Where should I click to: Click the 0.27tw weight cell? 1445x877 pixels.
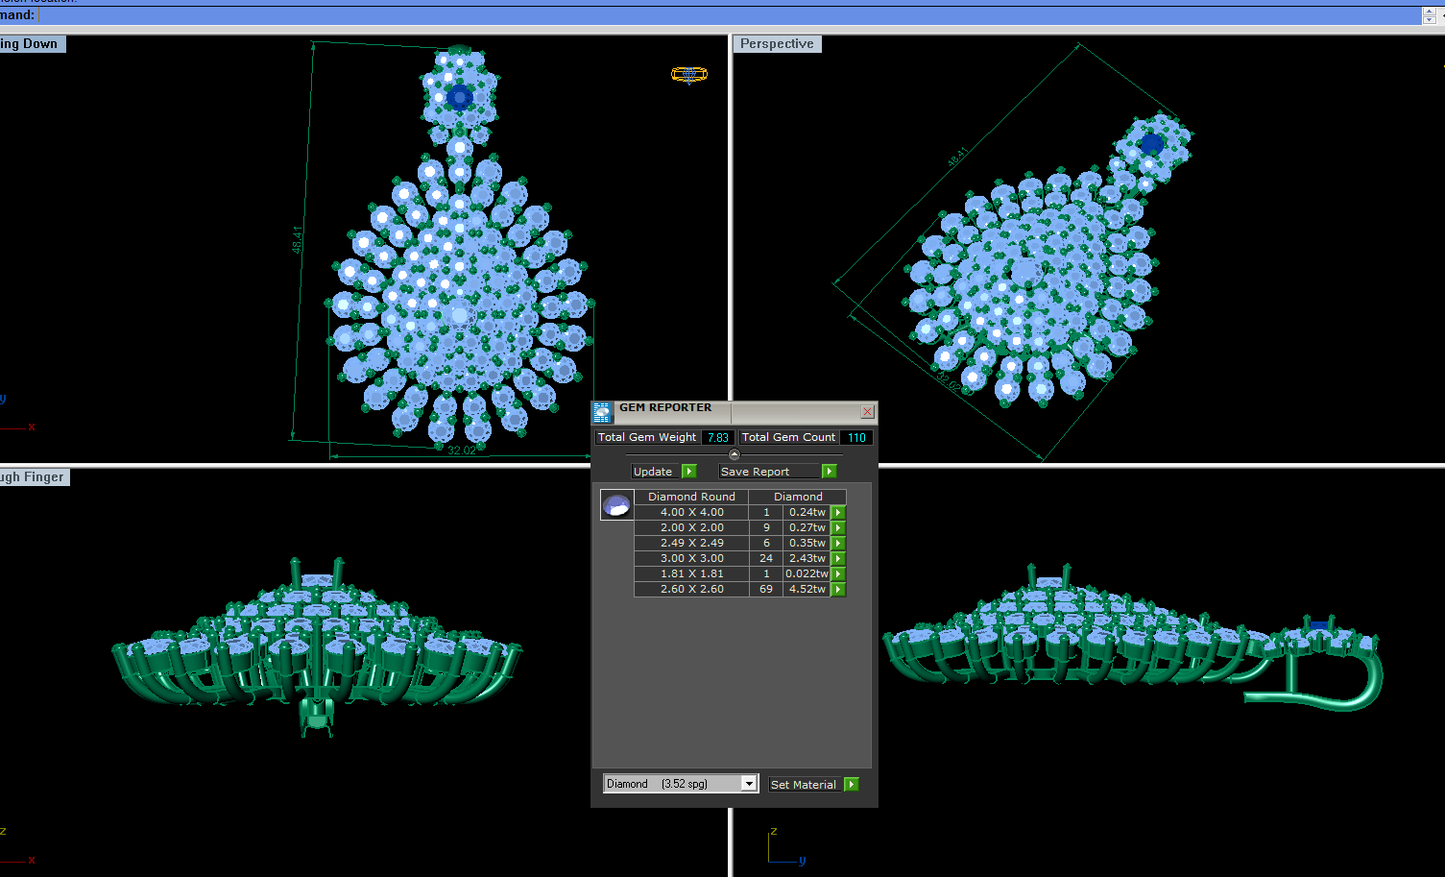click(x=807, y=528)
